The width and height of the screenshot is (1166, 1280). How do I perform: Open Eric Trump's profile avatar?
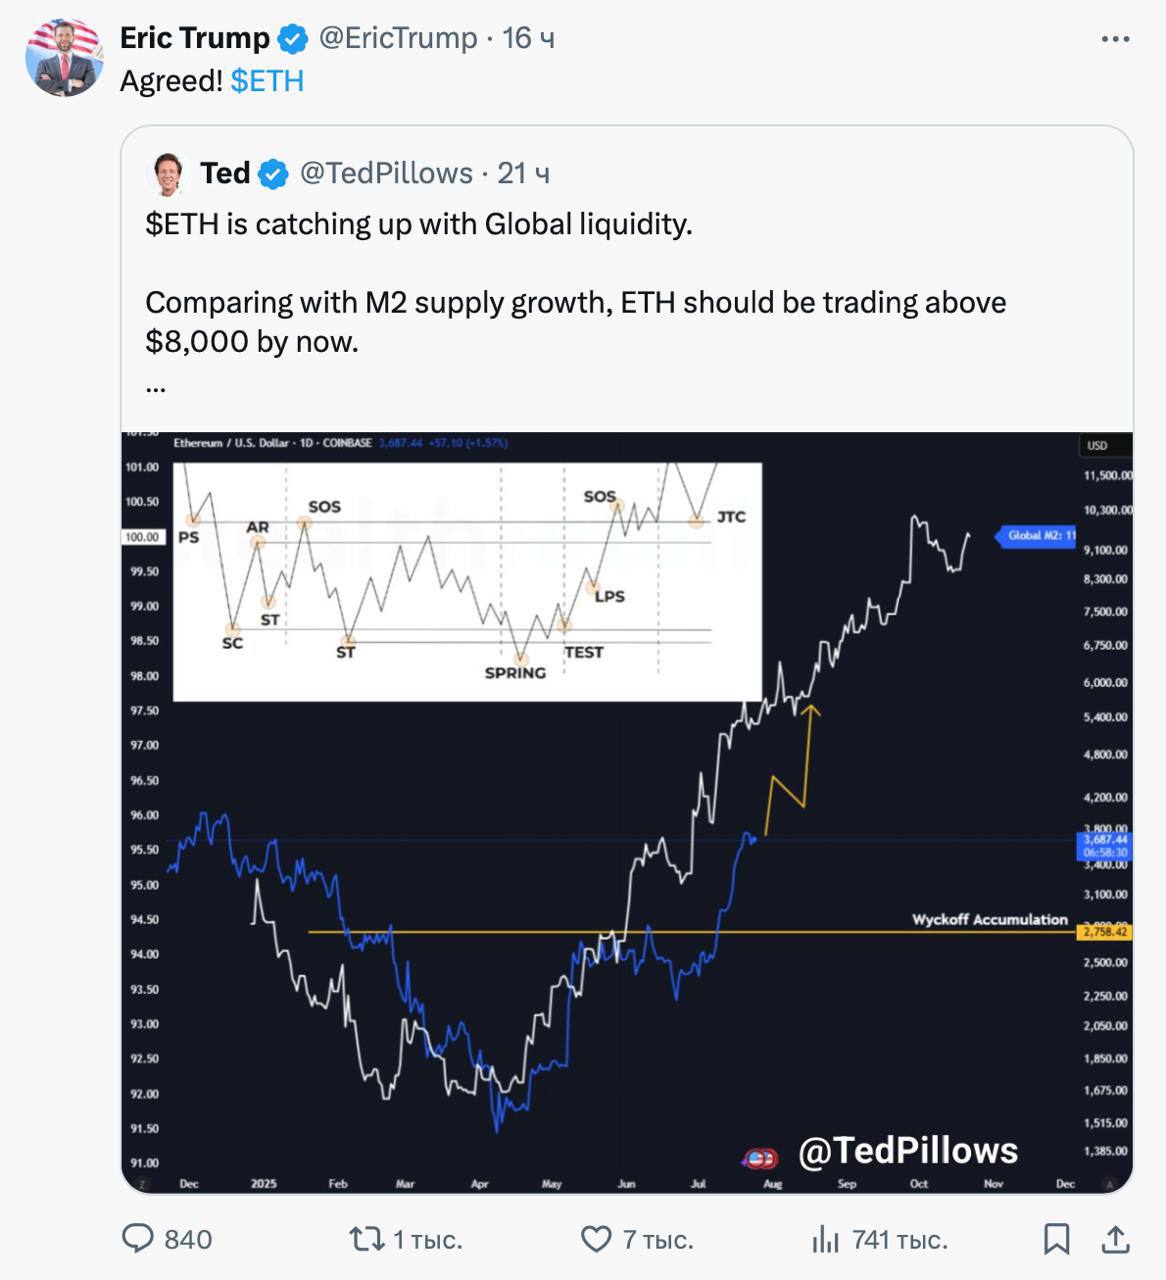coord(64,57)
